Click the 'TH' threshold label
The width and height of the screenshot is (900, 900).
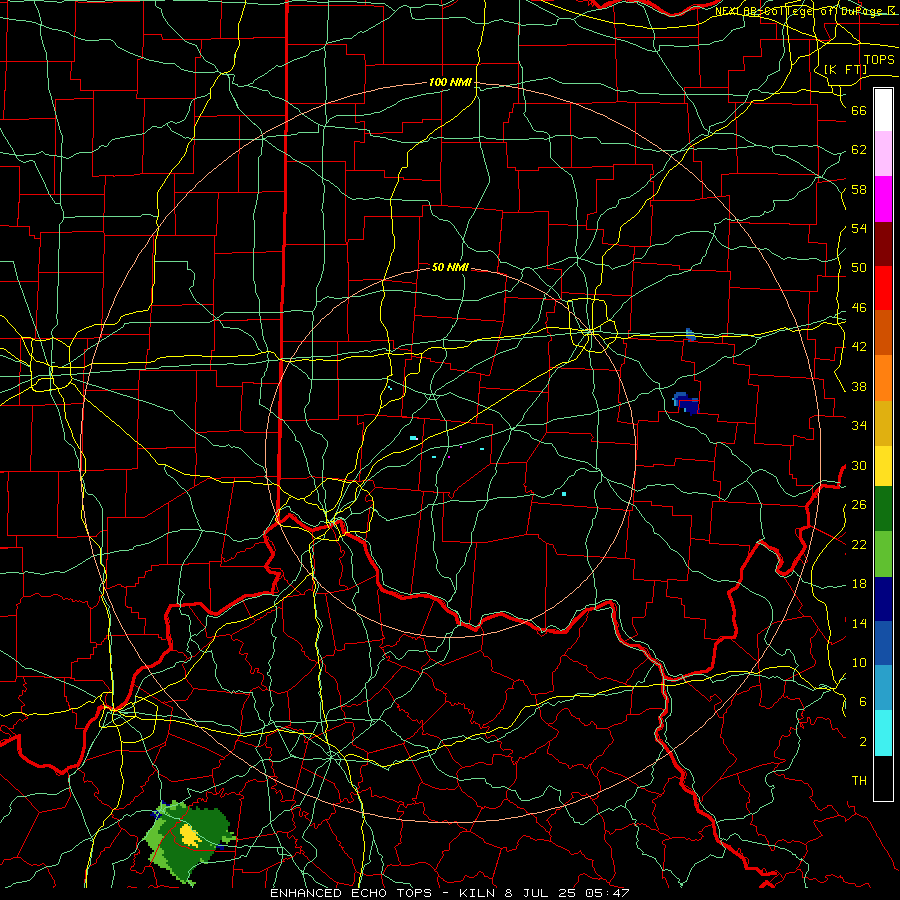pos(859,781)
